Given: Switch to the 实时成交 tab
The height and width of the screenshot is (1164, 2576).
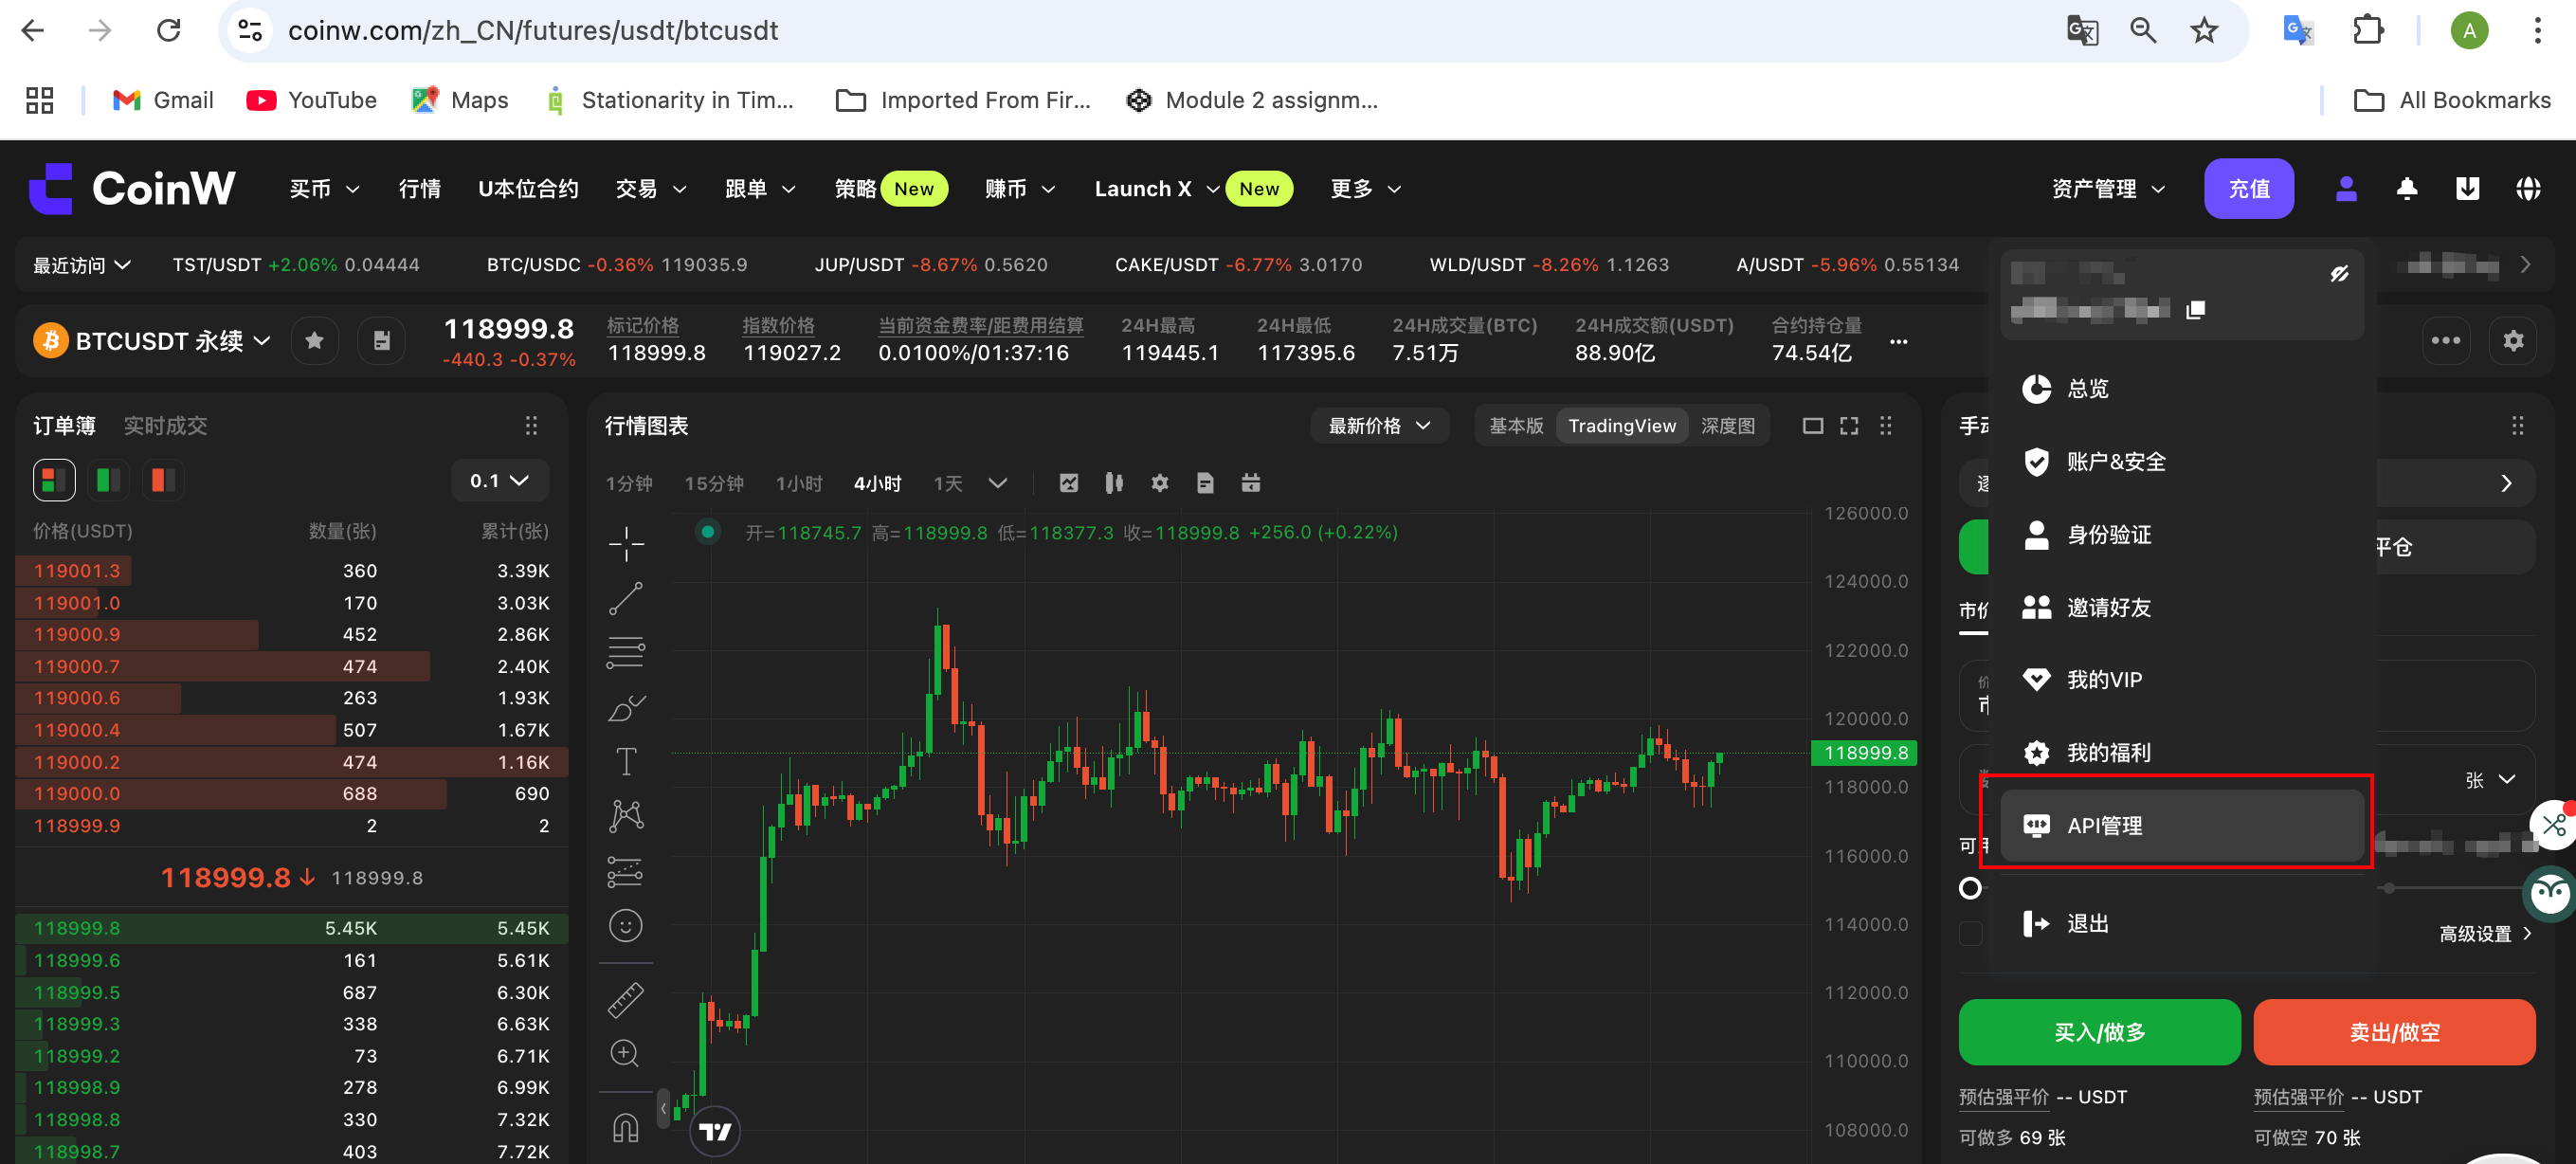Looking at the screenshot, I should [165, 426].
